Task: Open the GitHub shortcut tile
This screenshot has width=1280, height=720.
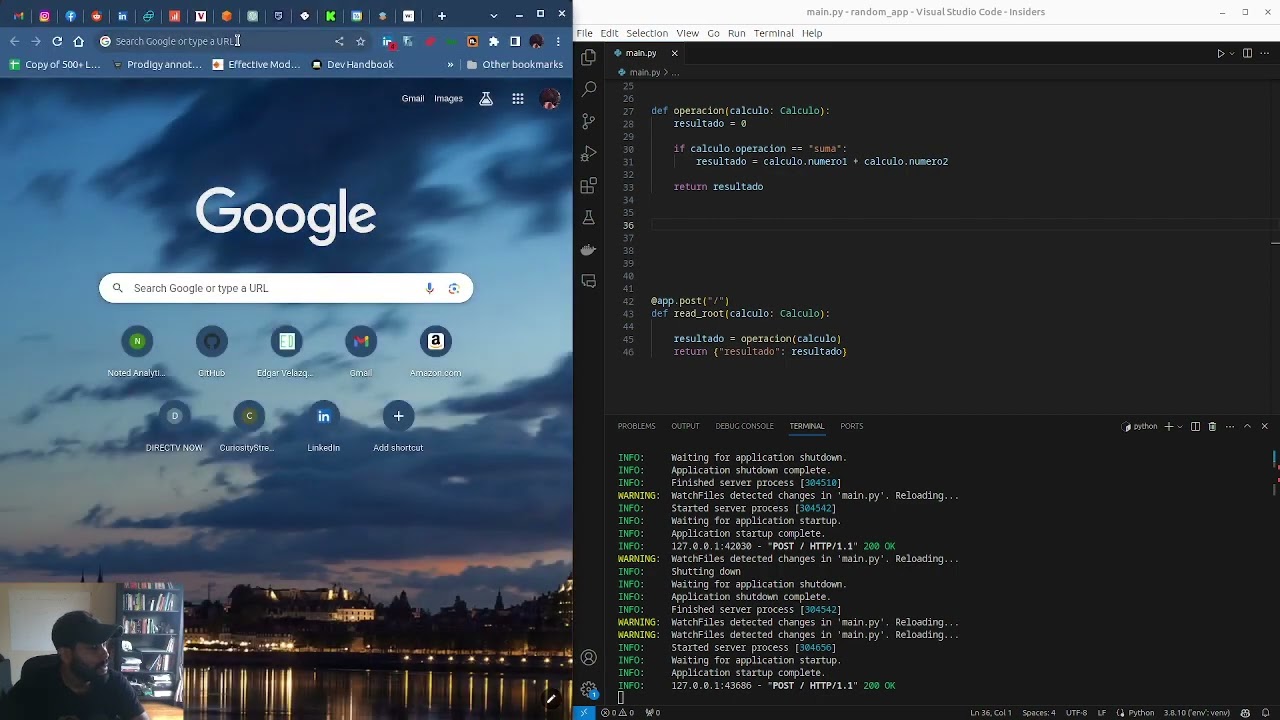Action: coord(211,351)
